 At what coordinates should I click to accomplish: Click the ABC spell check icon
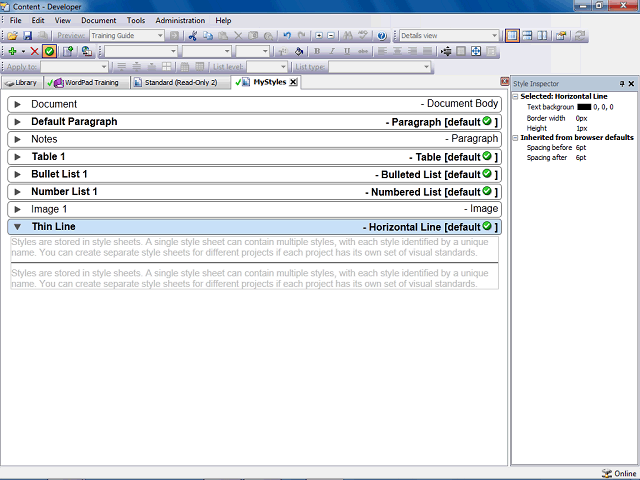(363, 36)
